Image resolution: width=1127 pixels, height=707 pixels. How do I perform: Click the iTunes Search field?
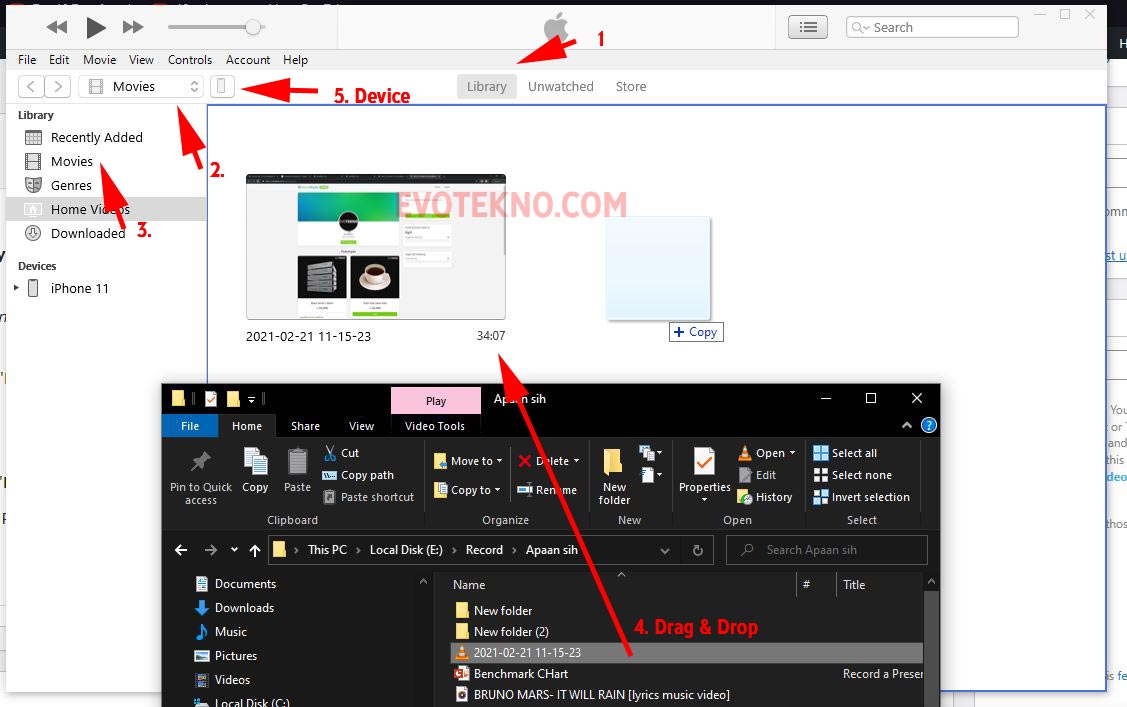click(935, 27)
